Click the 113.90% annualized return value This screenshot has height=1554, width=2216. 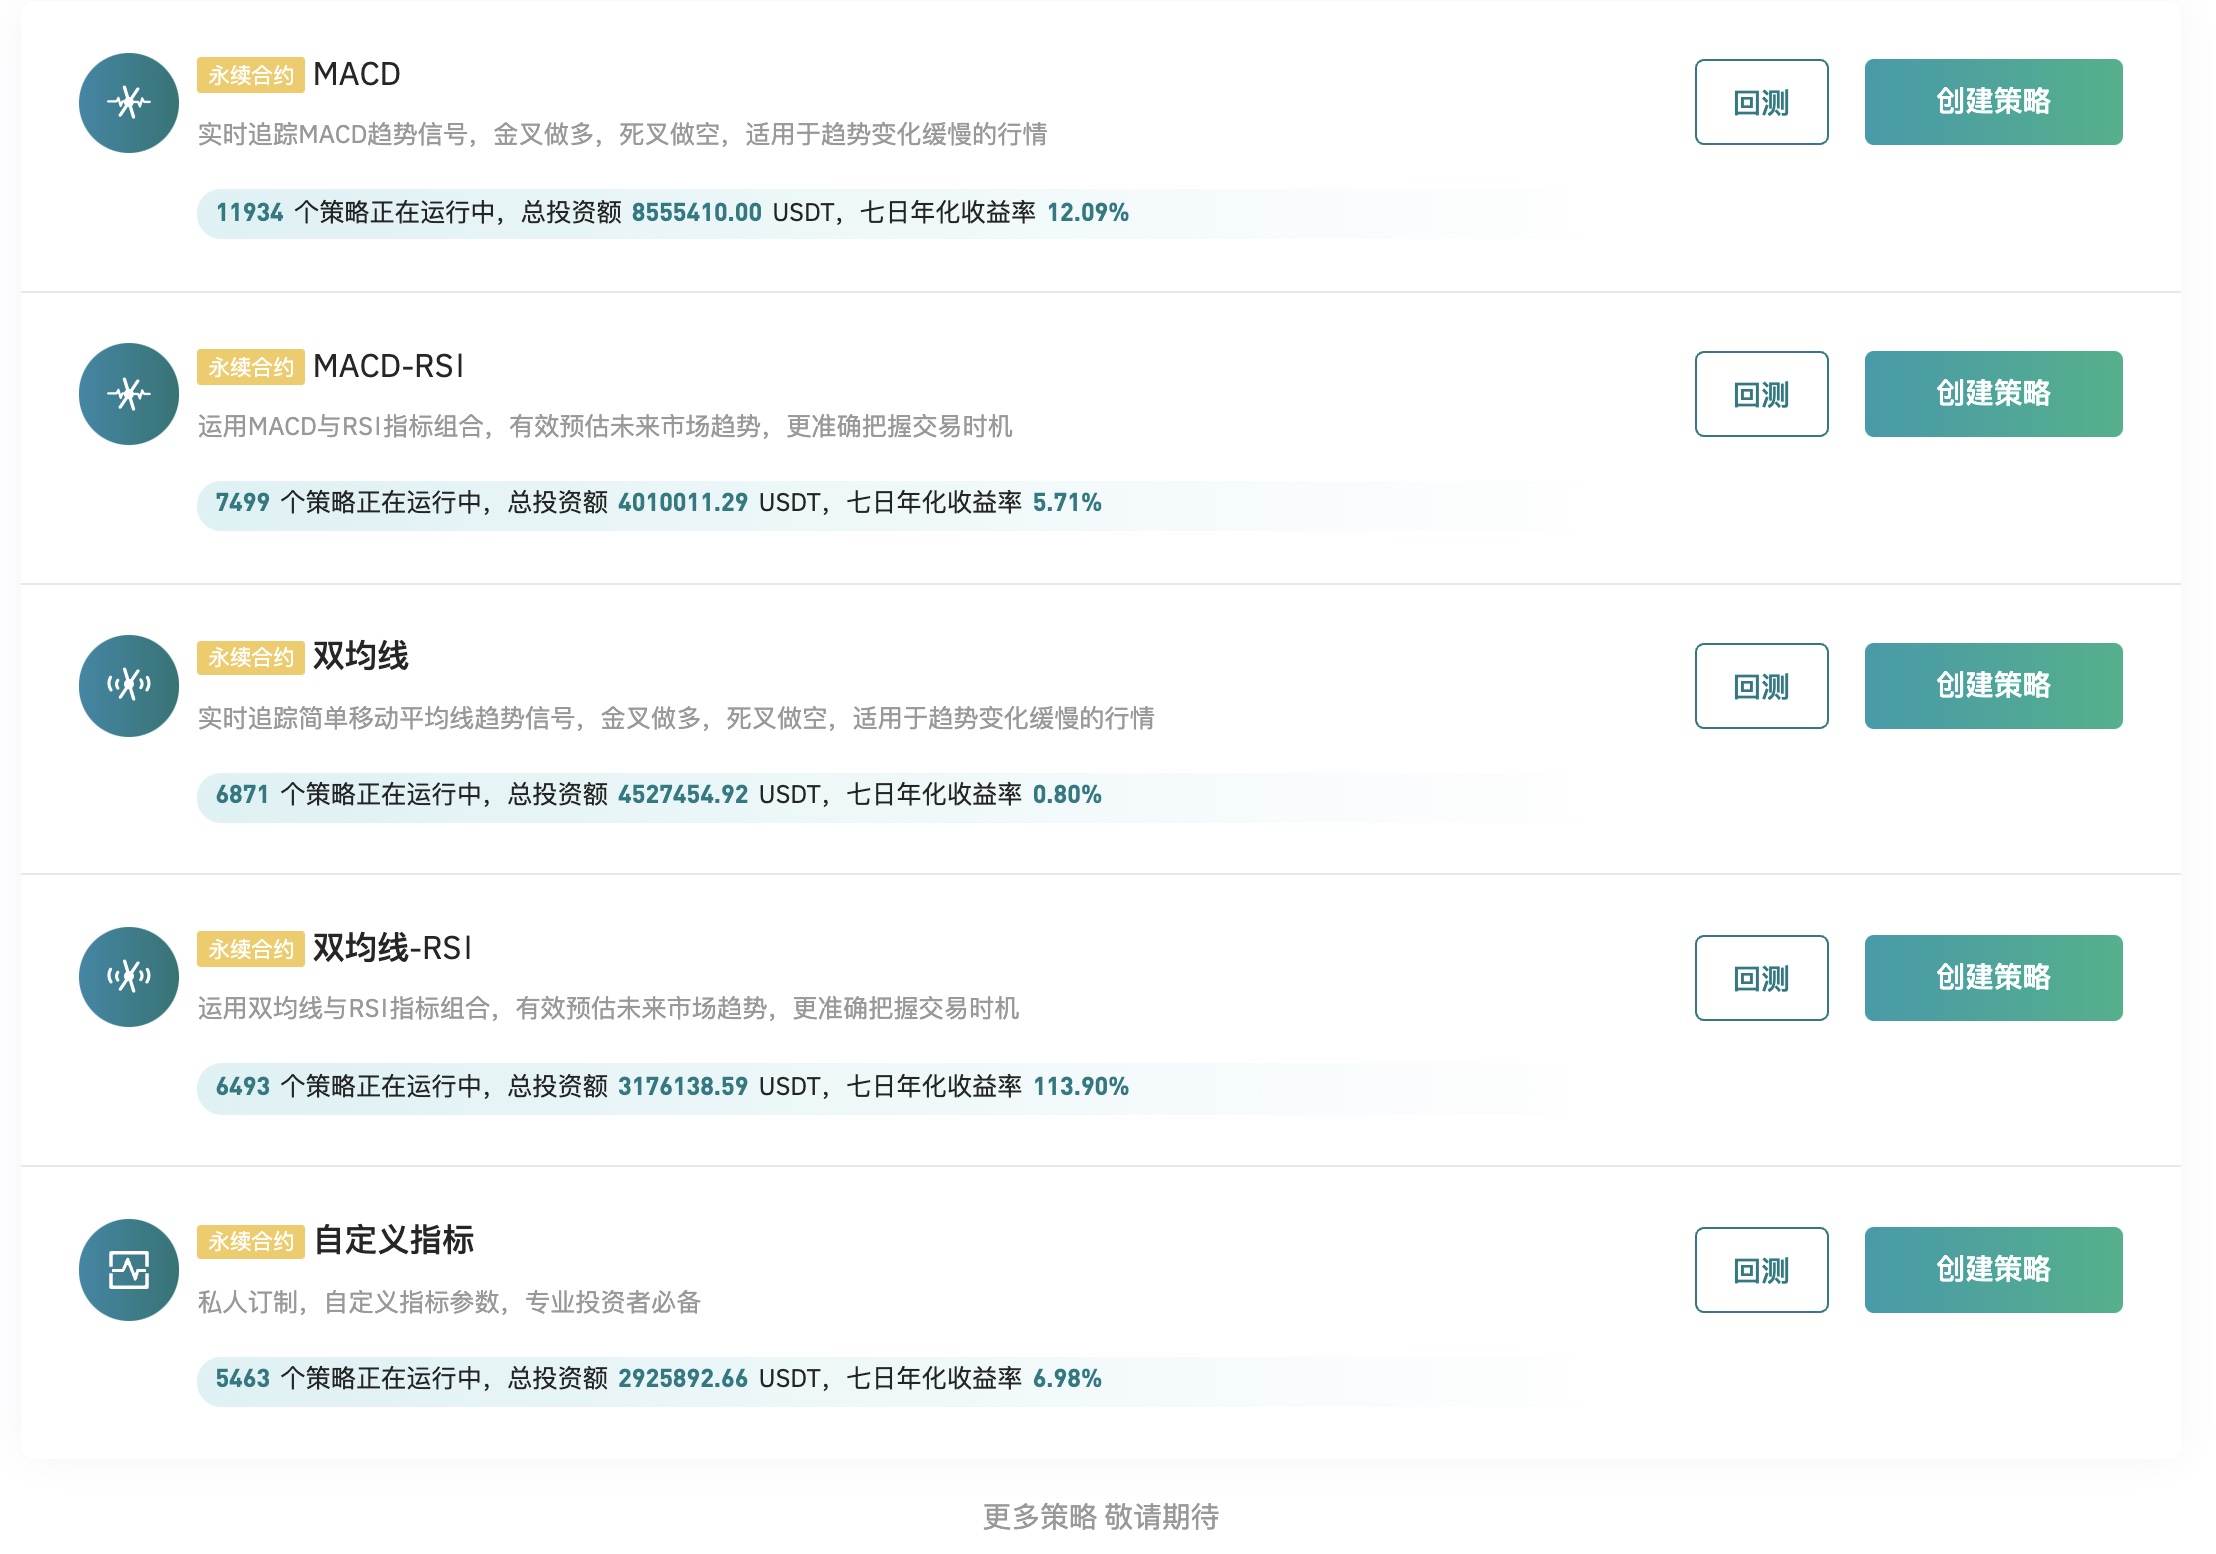1081,1086
